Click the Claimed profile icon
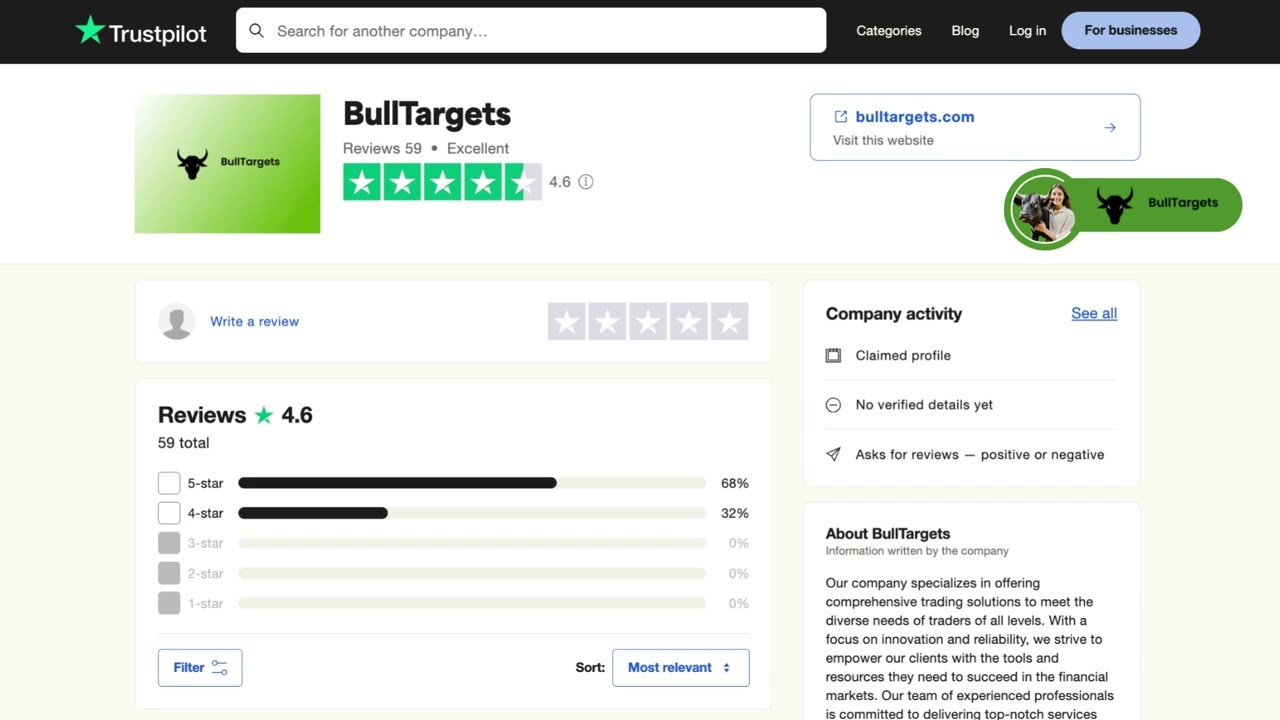 (x=833, y=355)
